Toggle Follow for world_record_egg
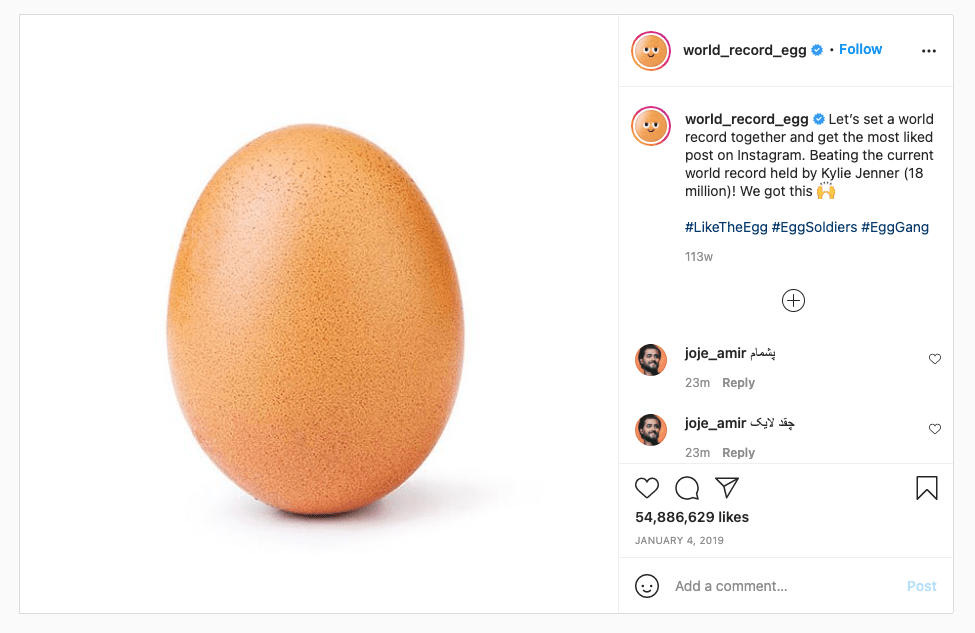The width and height of the screenshot is (975, 633). click(860, 49)
